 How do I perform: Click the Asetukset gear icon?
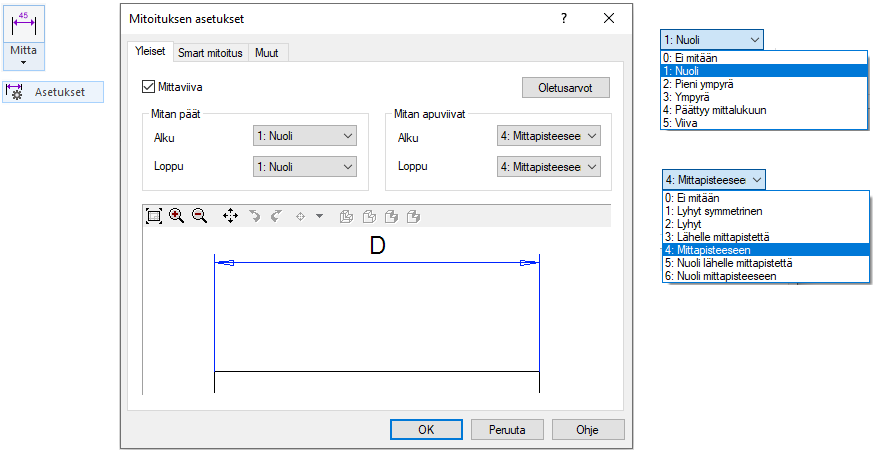tap(14, 92)
